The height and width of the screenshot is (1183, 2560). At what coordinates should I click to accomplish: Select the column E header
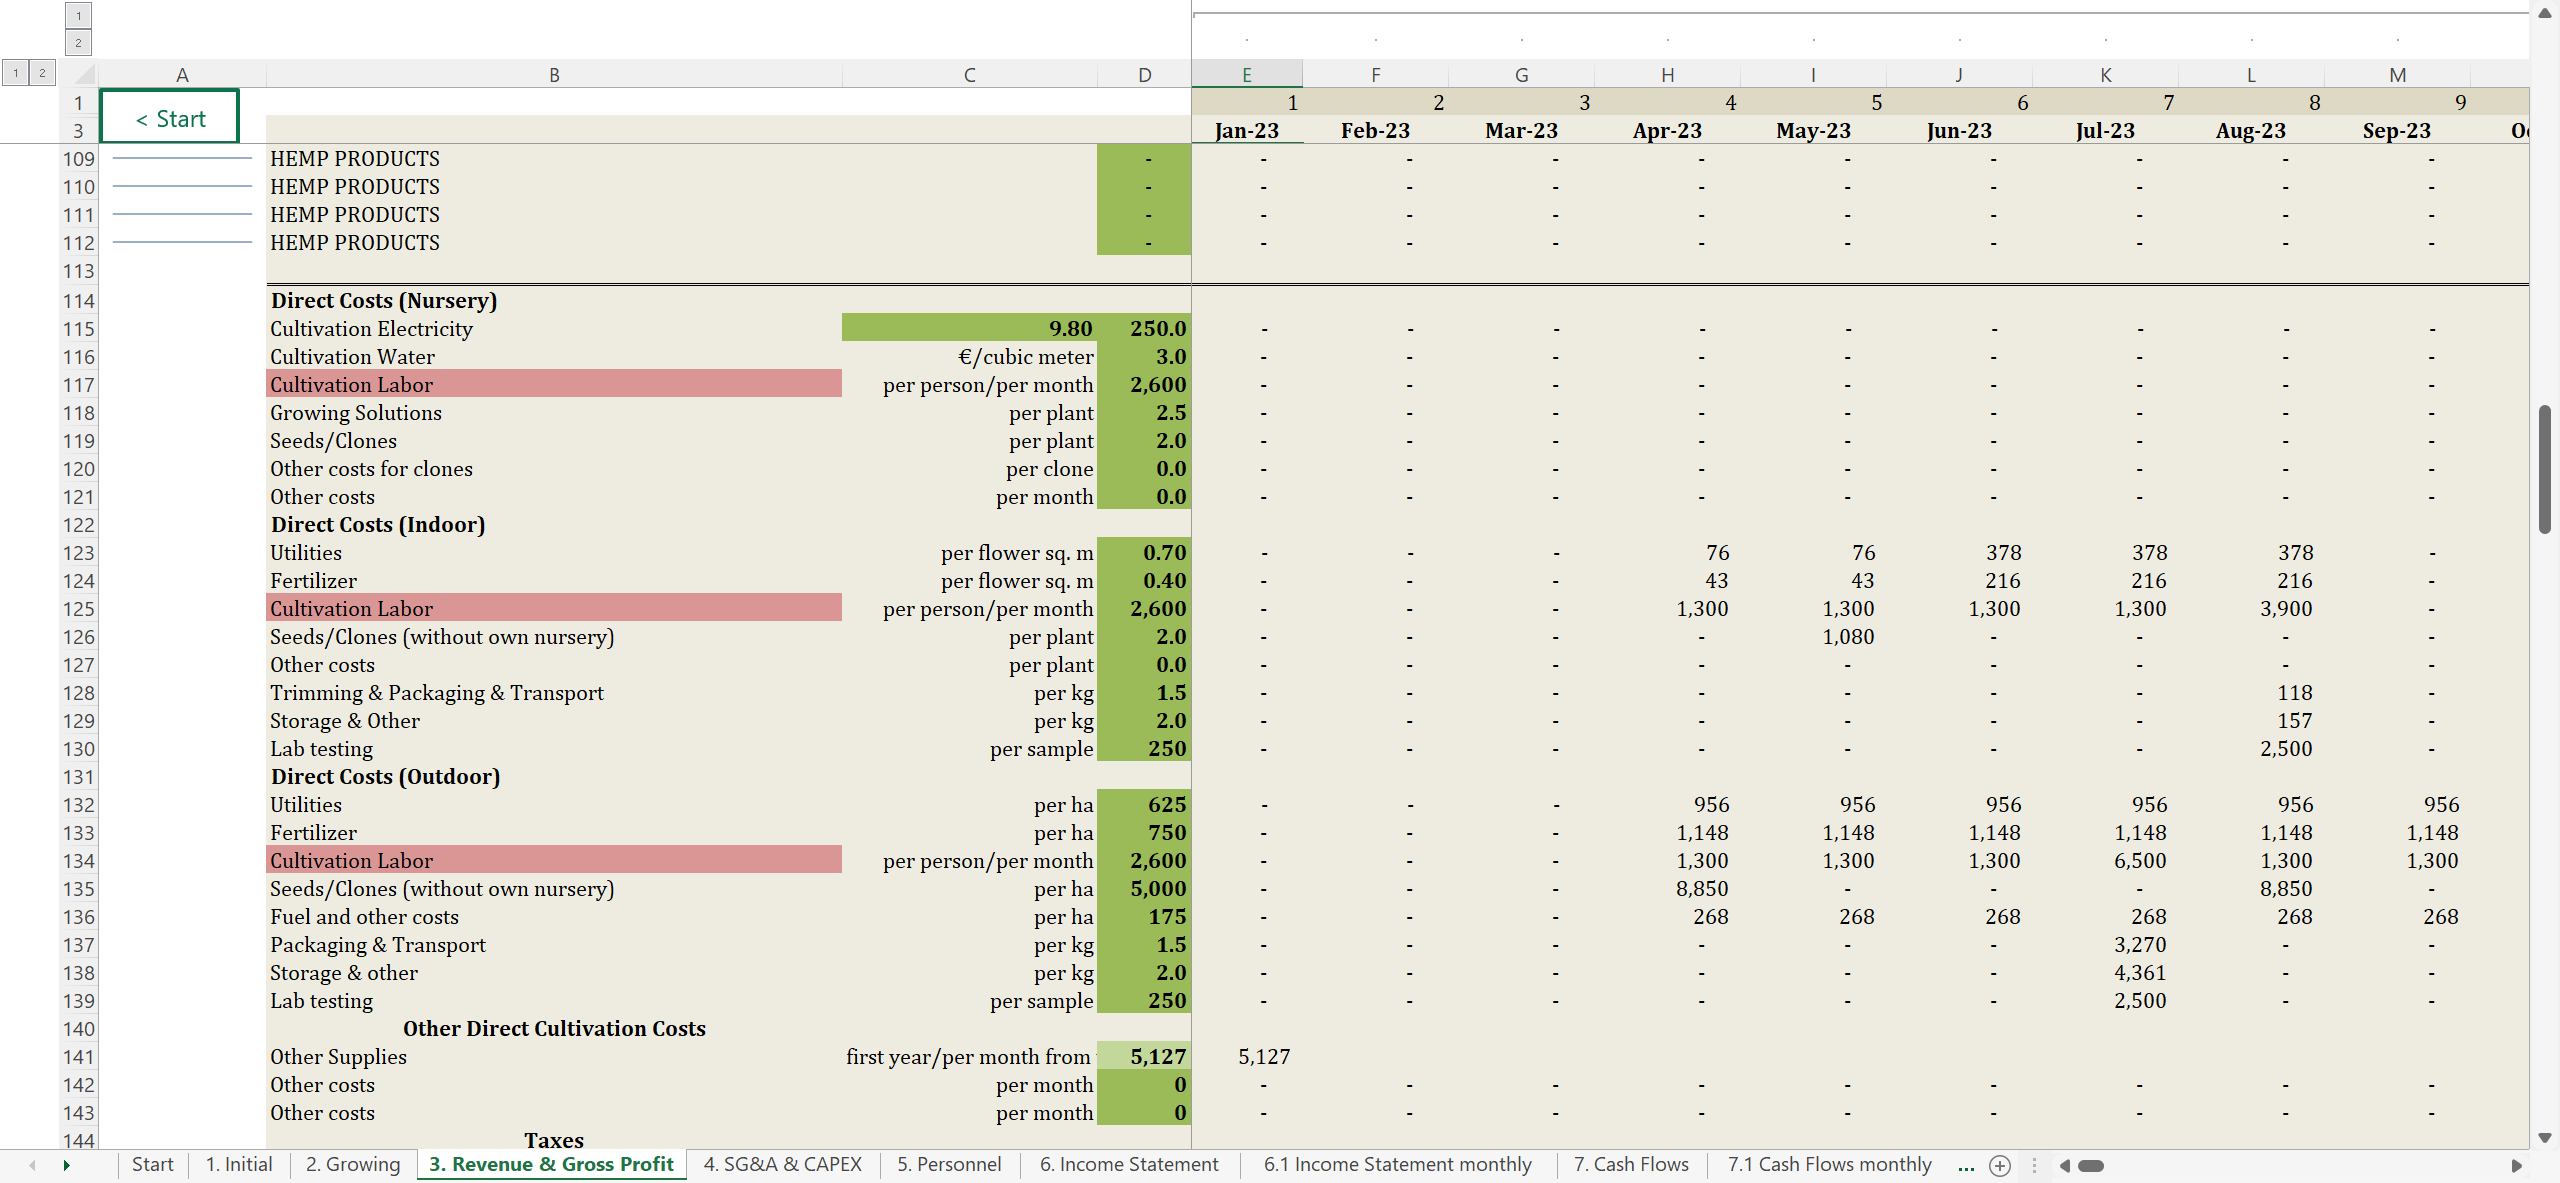[x=1246, y=74]
